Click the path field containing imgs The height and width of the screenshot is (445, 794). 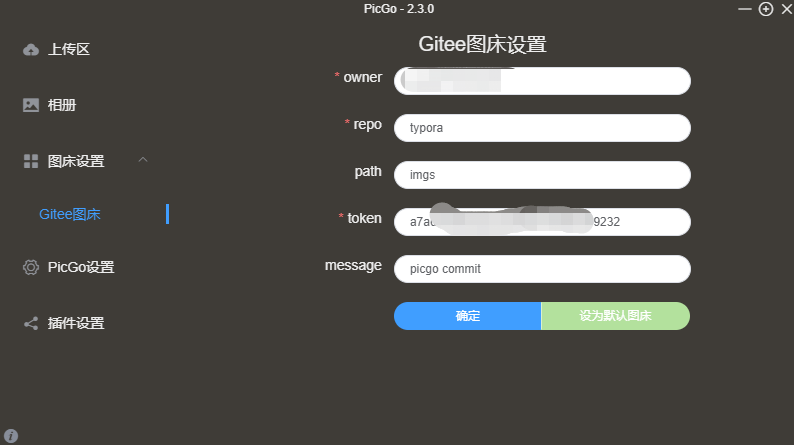542,175
